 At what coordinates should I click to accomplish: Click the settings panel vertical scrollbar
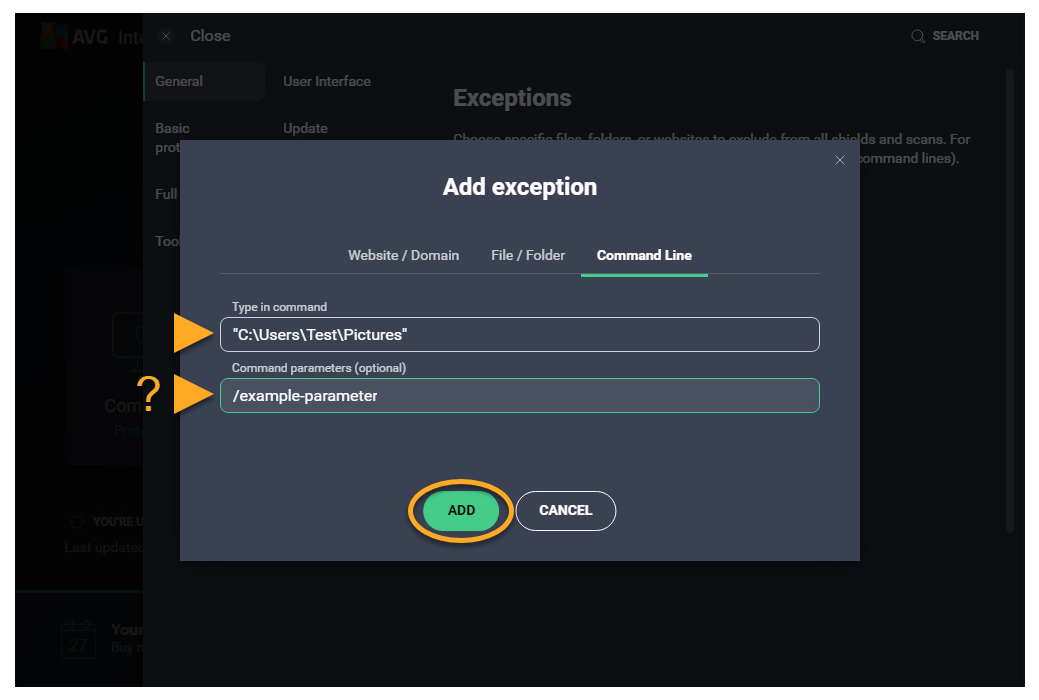pyautogui.click(x=1009, y=300)
